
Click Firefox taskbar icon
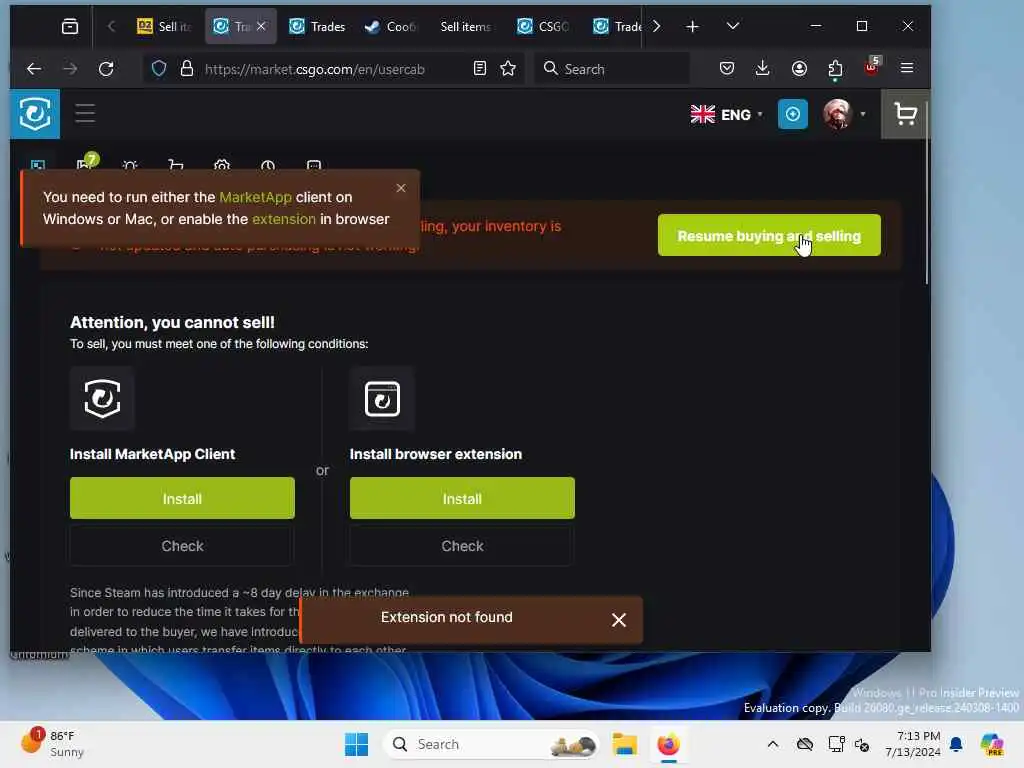(x=668, y=744)
